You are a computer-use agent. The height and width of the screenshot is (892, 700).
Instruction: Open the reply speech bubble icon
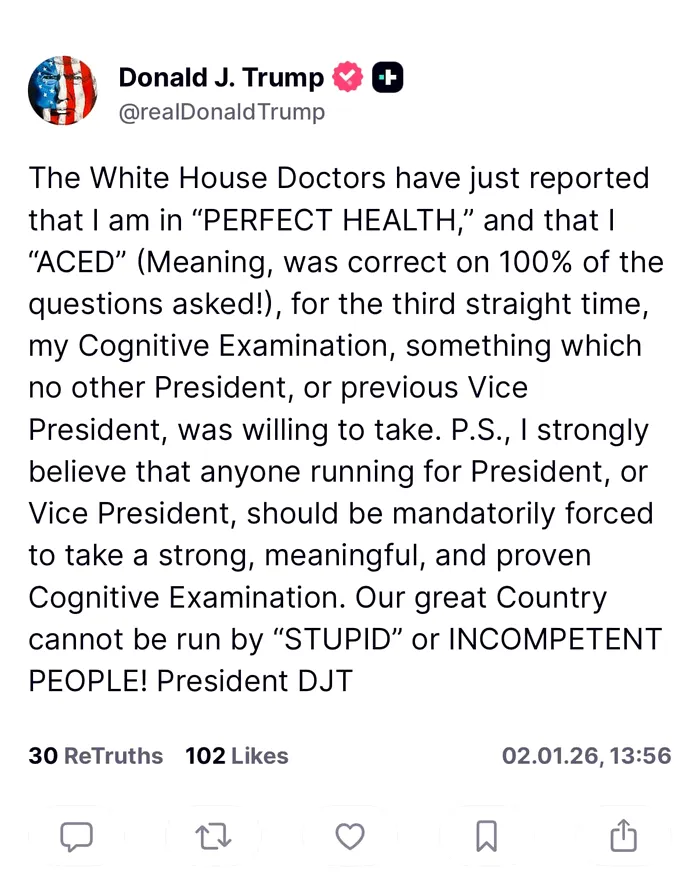pyautogui.click(x=76, y=836)
